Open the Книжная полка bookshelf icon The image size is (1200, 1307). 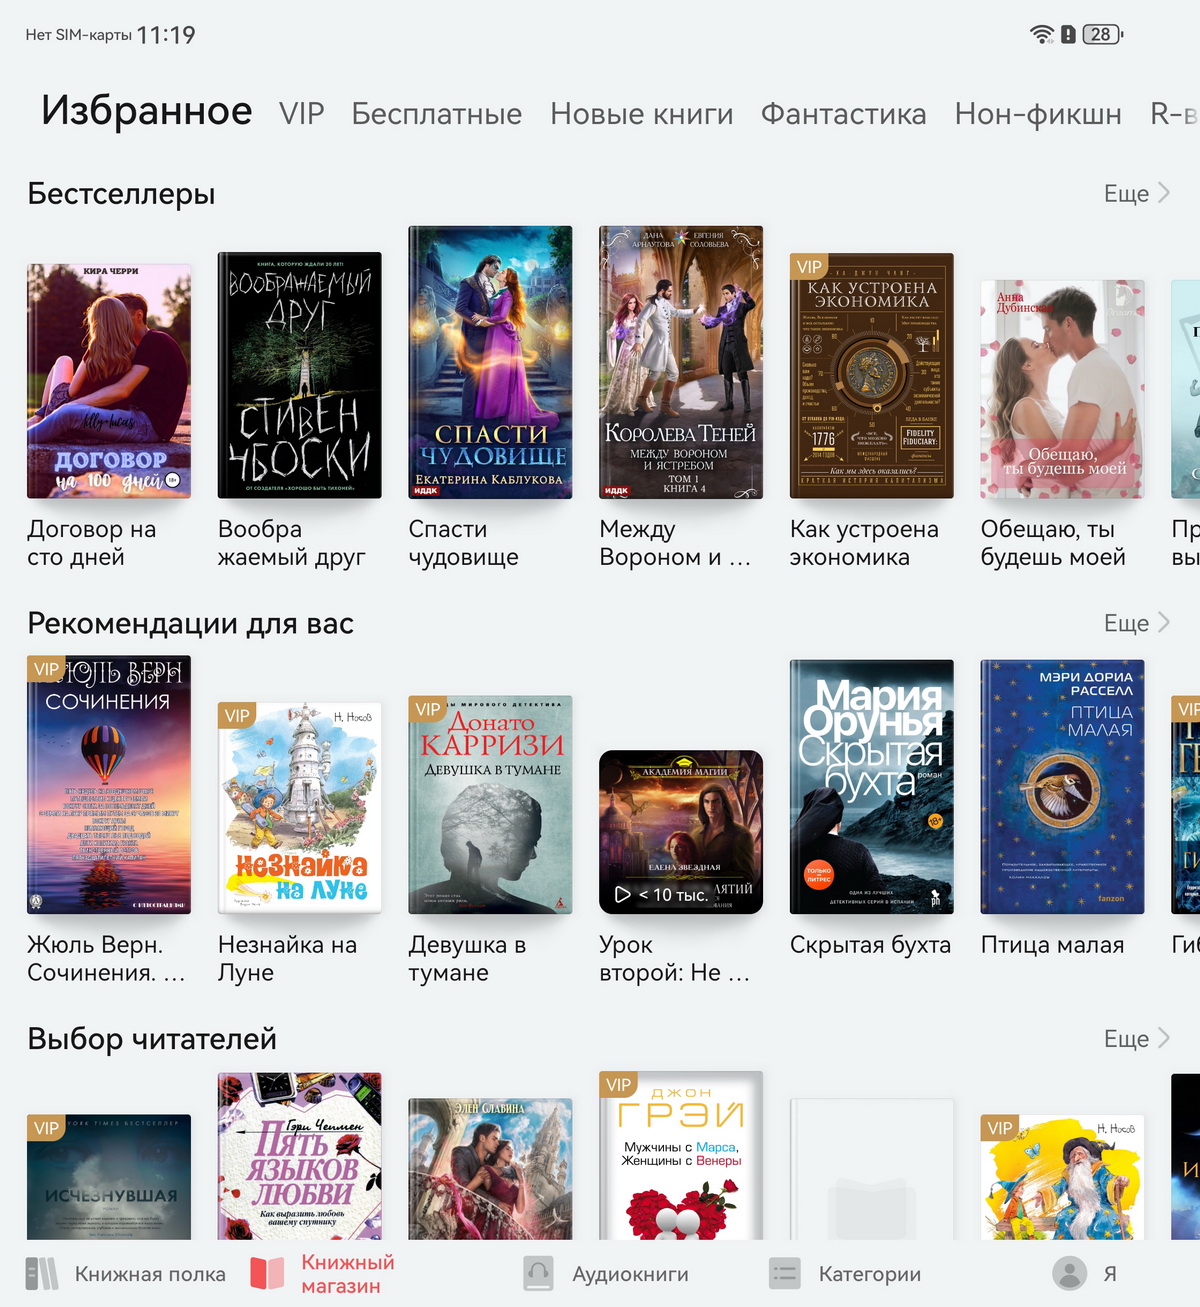(43, 1274)
